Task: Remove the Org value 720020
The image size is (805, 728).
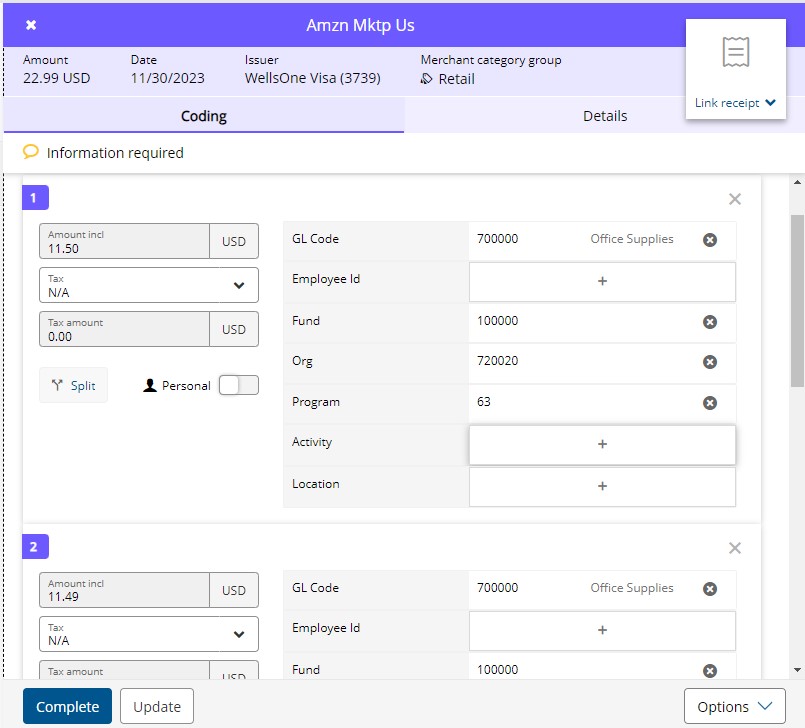Action: click(x=710, y=362)
